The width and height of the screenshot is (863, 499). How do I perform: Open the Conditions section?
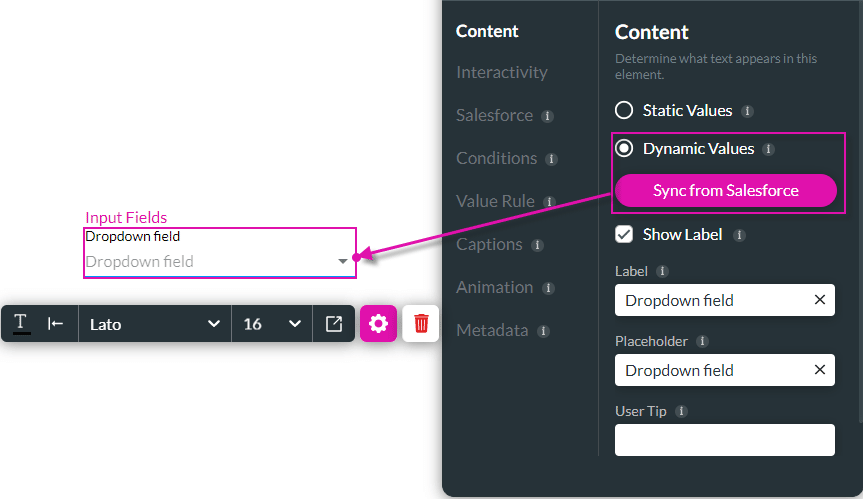click(496, 158)
